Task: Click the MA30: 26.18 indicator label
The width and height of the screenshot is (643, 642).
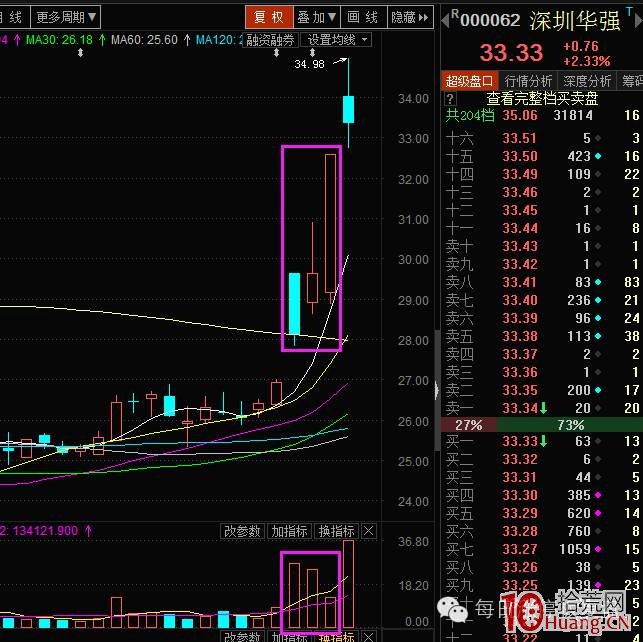Action: click(x=59, y=40)
